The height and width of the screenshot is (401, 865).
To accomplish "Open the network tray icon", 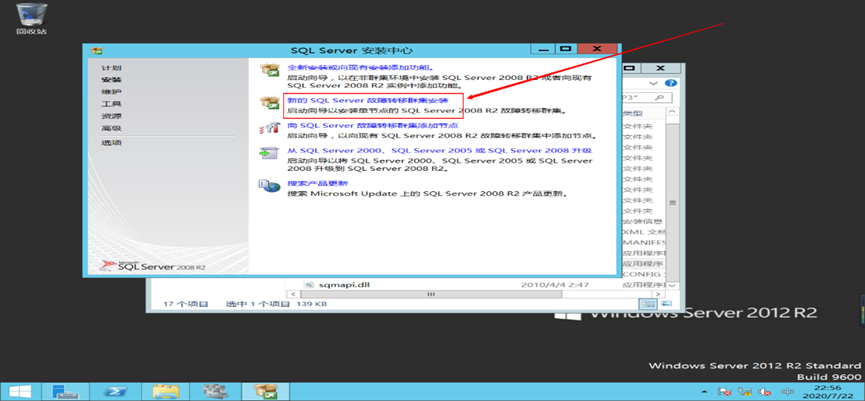I will (745, 392).
